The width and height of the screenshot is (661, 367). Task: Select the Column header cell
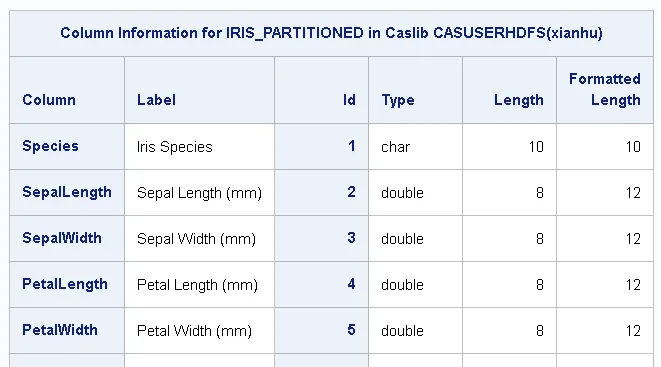click(67, 90)
